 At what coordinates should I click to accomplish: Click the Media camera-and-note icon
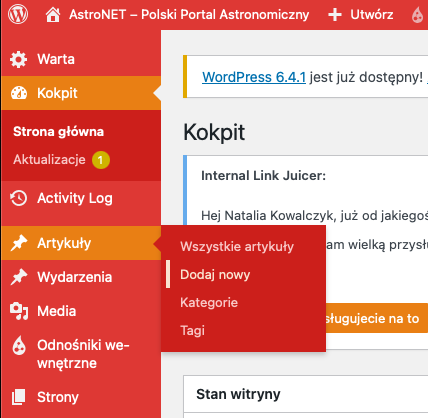tap(19, 311)
